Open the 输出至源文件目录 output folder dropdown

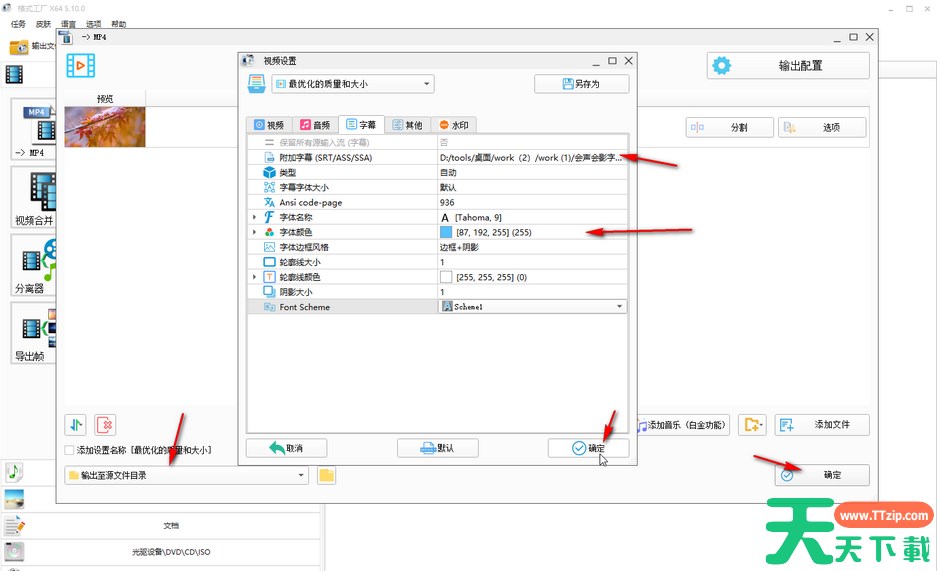[x=186, y=475]
